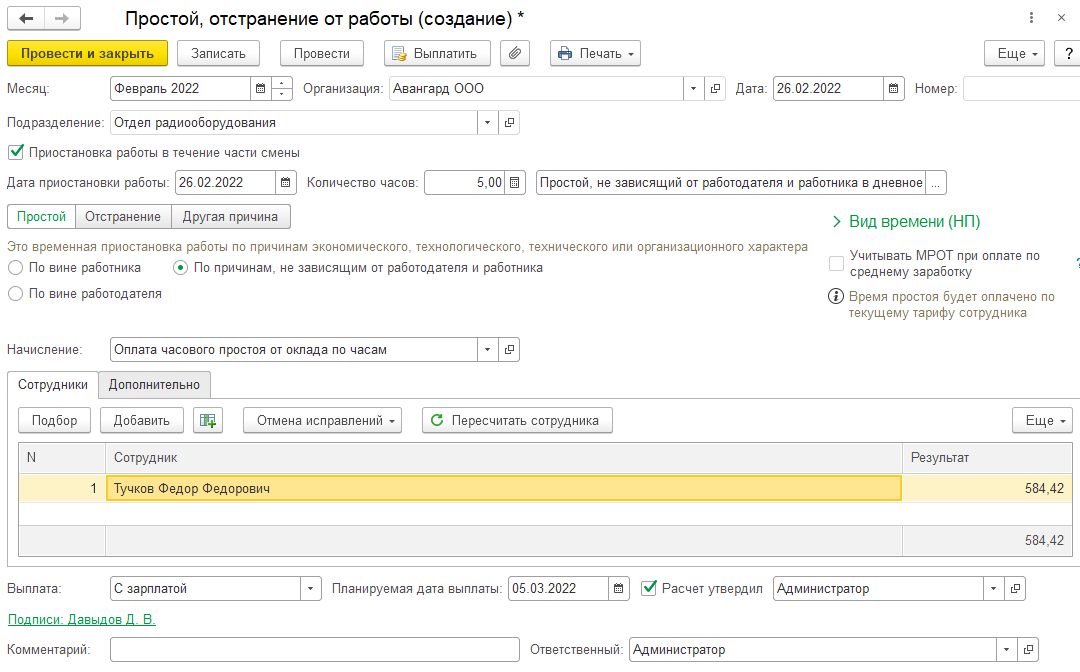Click the Провести и закрыть button
Image resolution: width=1080 pixels, height=672 pixels.
[x=87, y=53]
